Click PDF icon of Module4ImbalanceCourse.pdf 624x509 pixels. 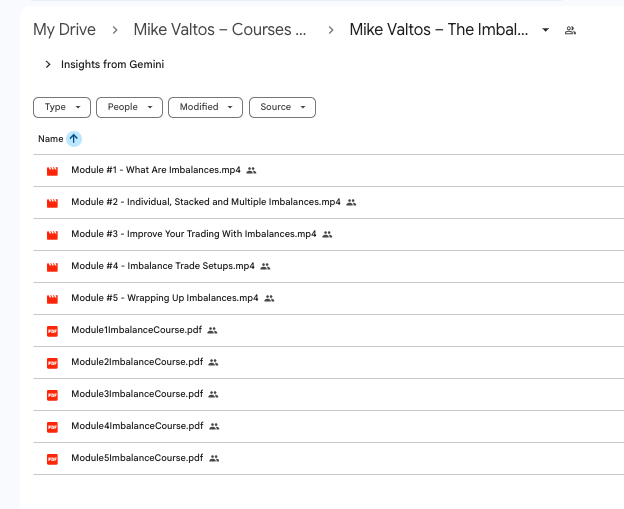(52, 427)
